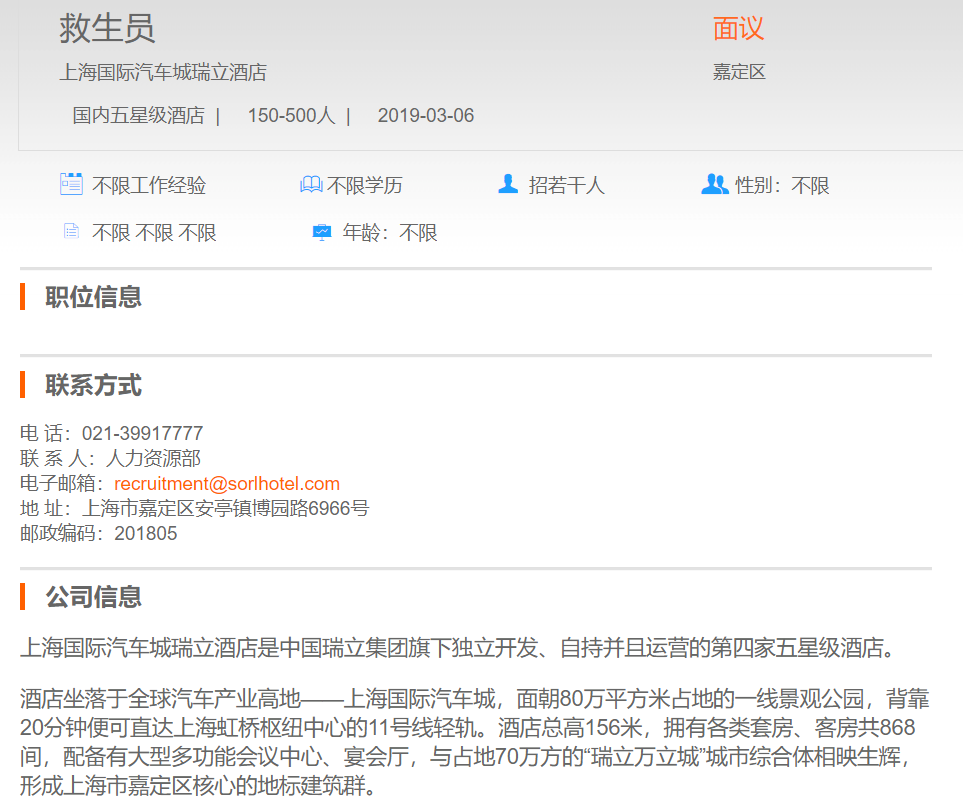Select the 嘉定区 district label
The image size is (963, 805).
(x=739, y=72)
